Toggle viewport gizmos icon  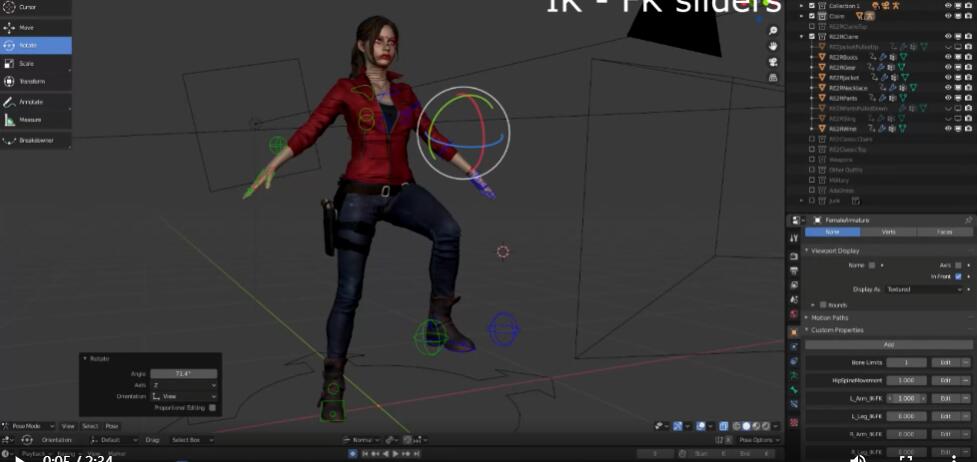tap(680, 426)
